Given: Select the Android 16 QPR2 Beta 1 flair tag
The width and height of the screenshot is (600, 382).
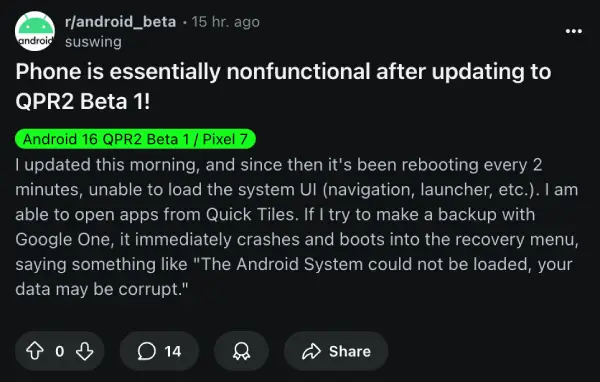Looking at the screenshot, I should (x=135, y=139).
